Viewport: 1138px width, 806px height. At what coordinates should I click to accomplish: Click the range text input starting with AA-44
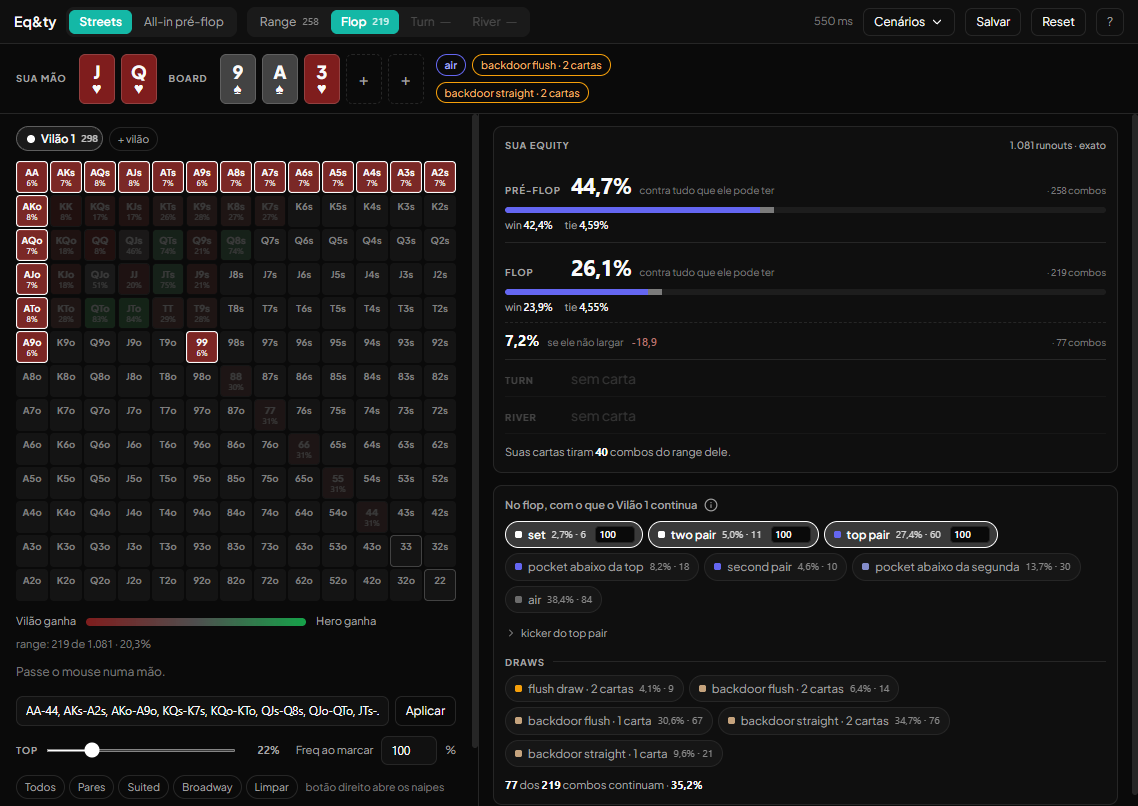click(202, 711)
